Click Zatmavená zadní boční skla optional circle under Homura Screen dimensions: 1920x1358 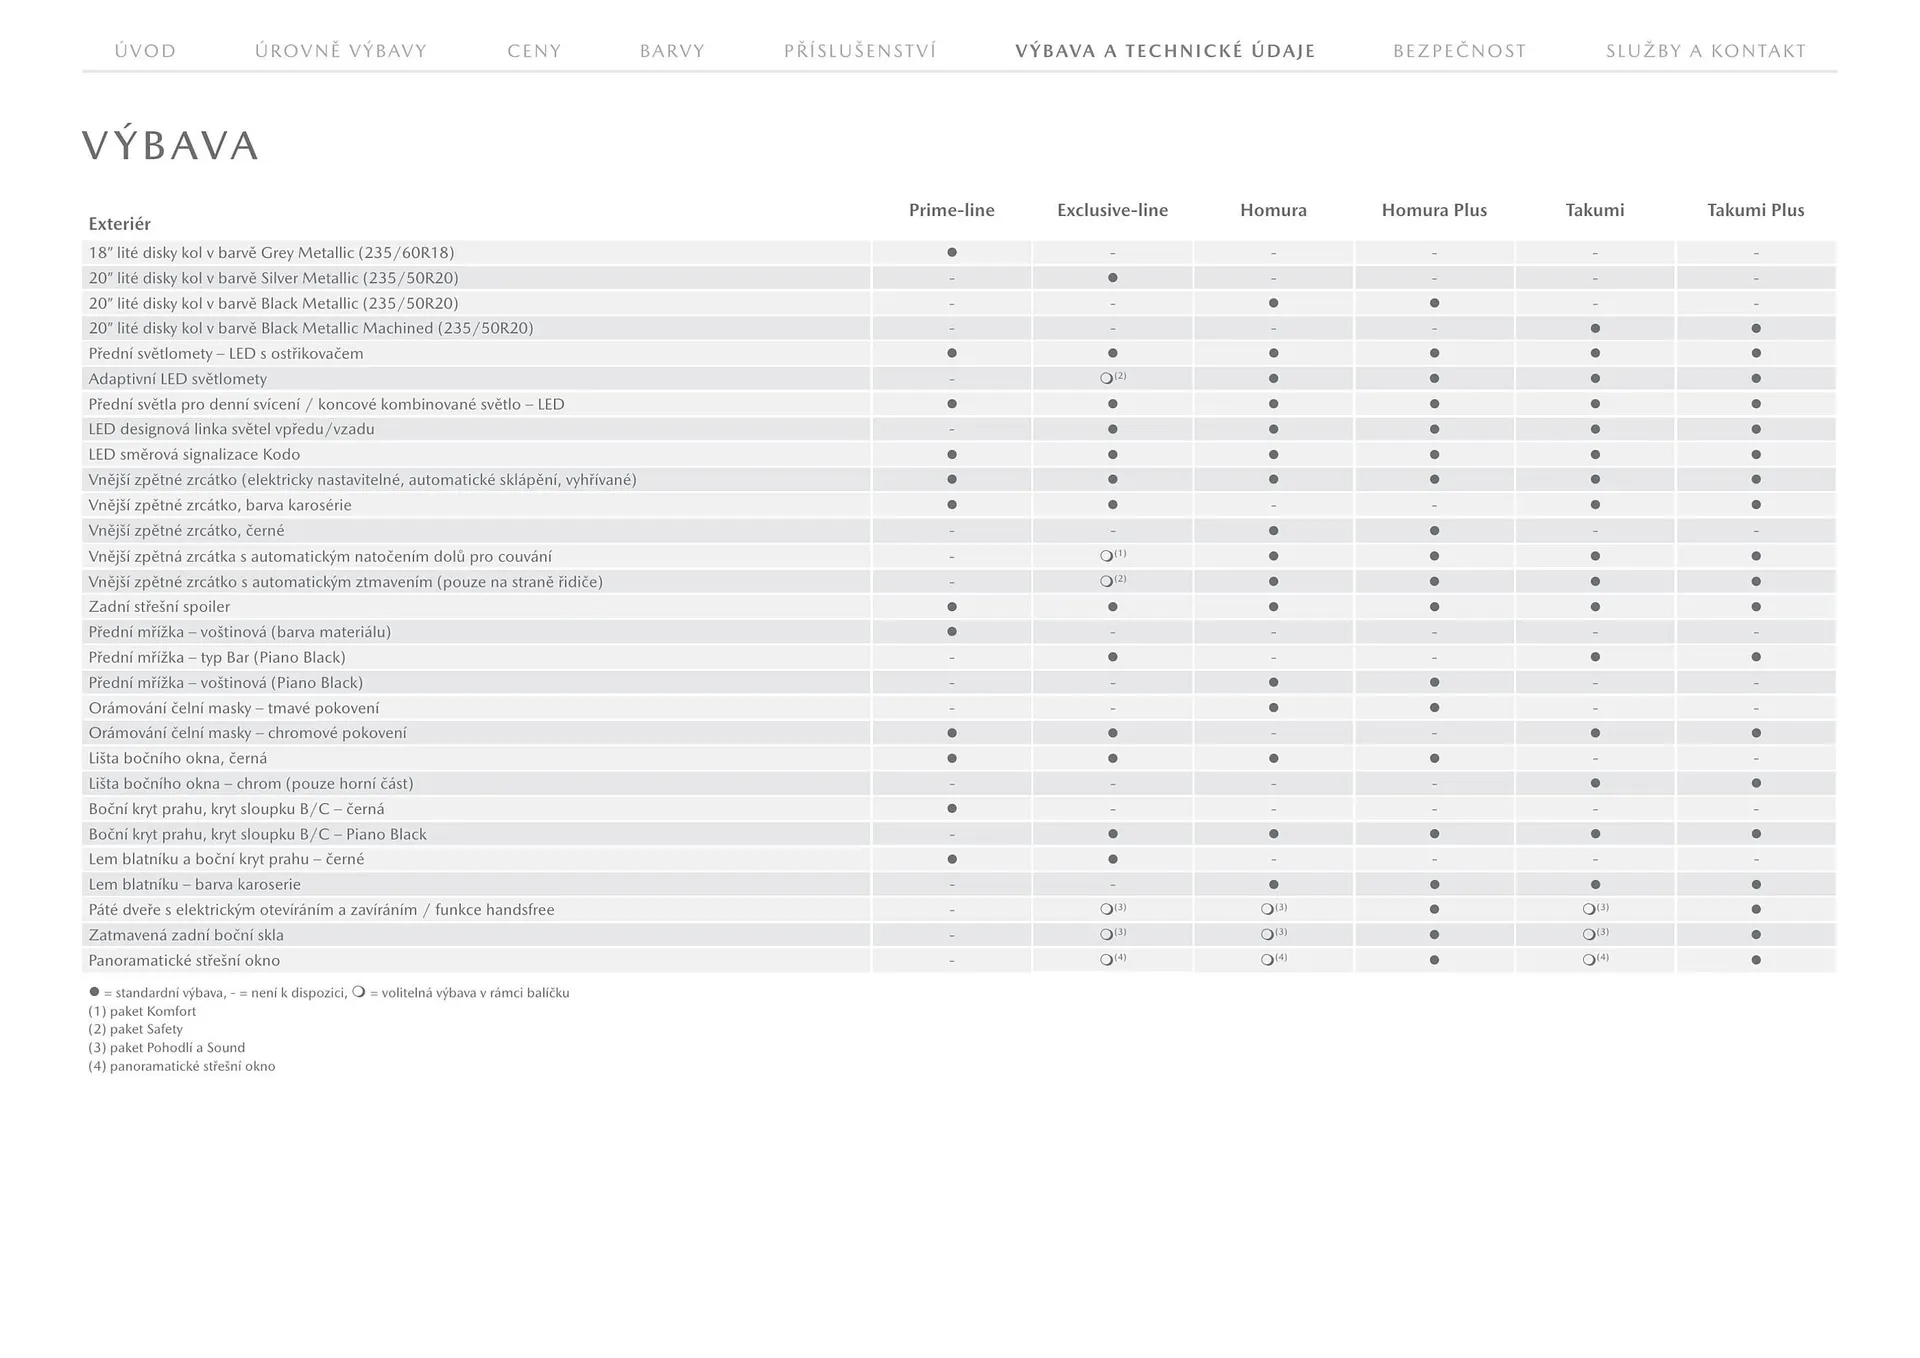[x=1267, y=935]
